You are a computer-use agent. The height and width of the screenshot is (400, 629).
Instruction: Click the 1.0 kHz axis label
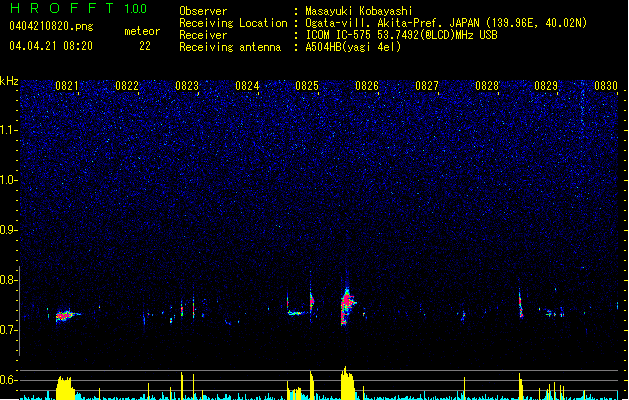8,180
